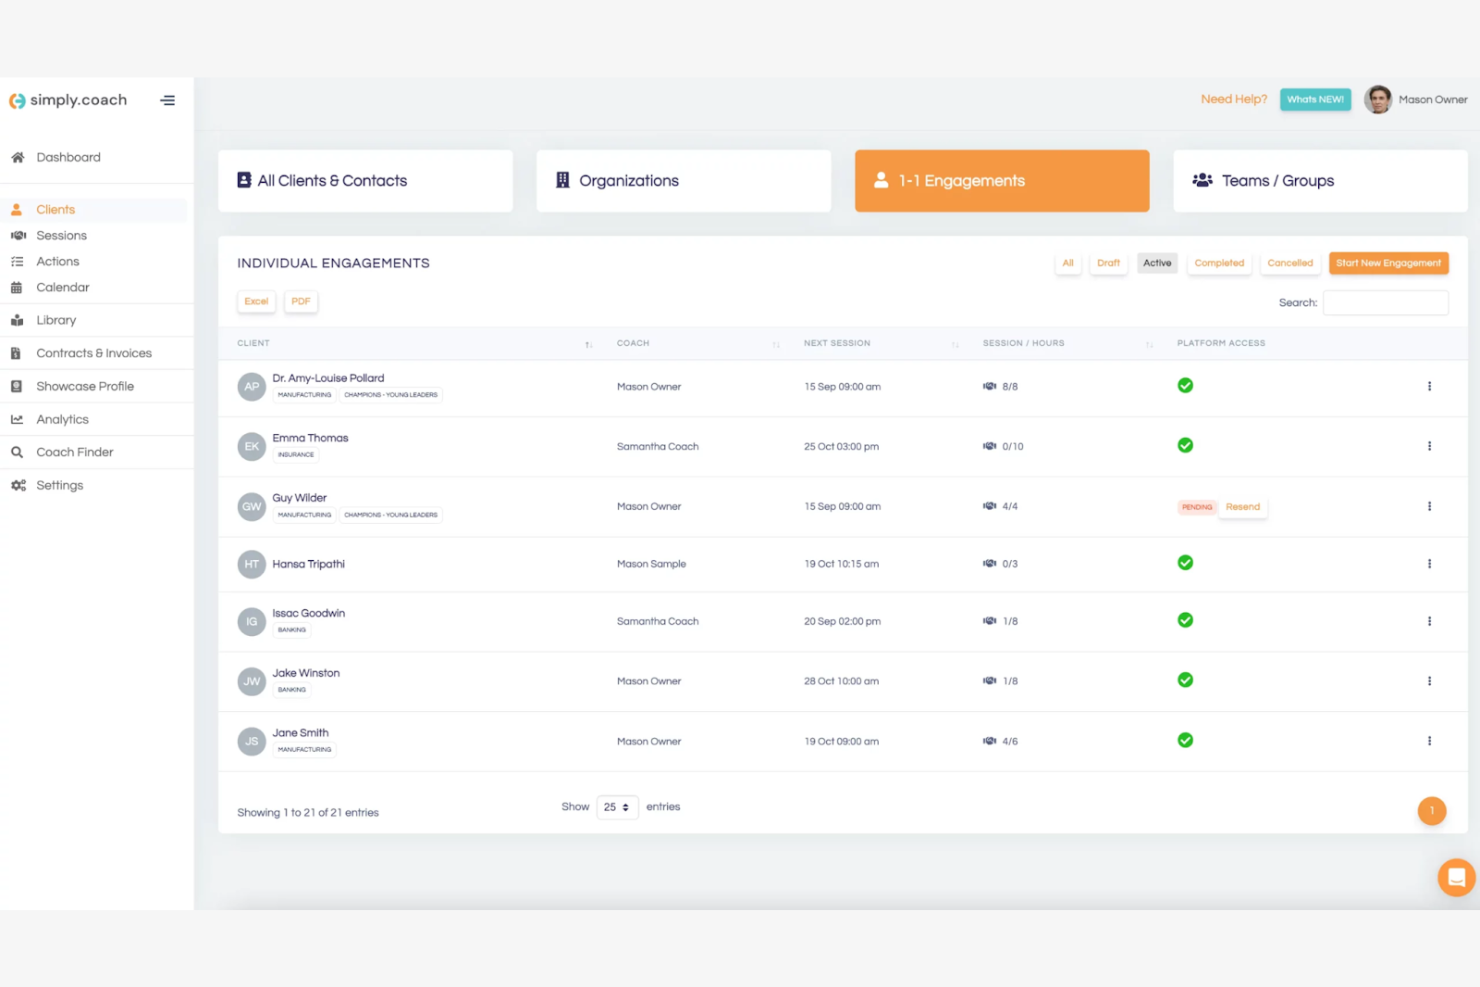This screenshot has height=987, width=1480.
Task: Select the Calendar icon in the sidebar
Action: point(18,287)
